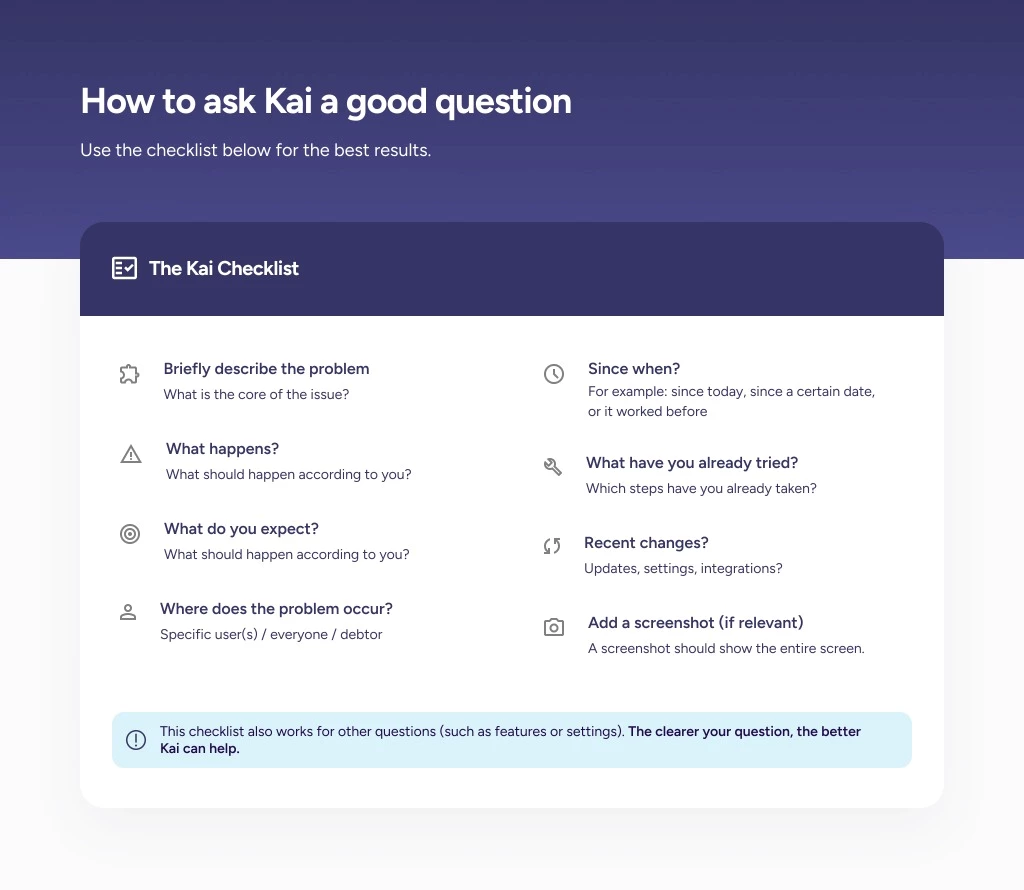Click 'The Kai Checklist' header title
Viewport: 1024px width, 890px height.
[224, 268]
